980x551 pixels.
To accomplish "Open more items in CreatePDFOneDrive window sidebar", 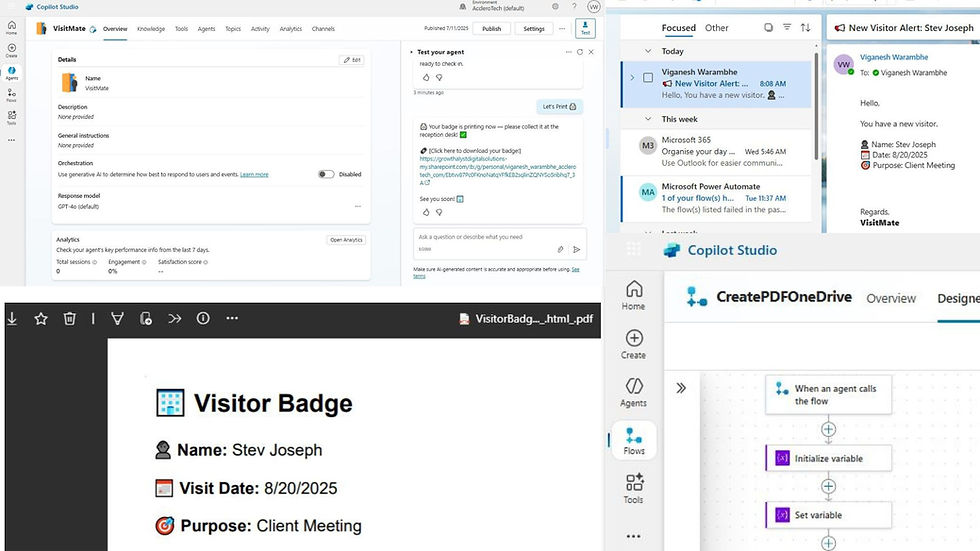I will click(633, 536).
